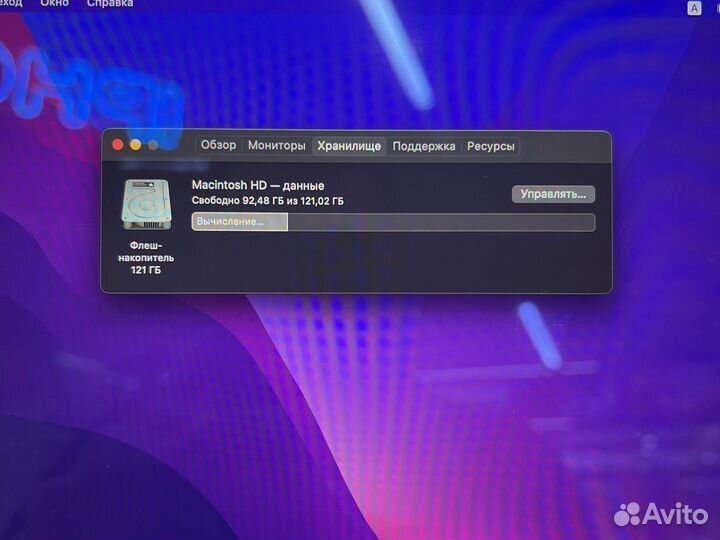Image resolution: width=720 pixels, height=540 pixels.
Task: Click the empty free-space part of storage bar
Action: [440, 222]
